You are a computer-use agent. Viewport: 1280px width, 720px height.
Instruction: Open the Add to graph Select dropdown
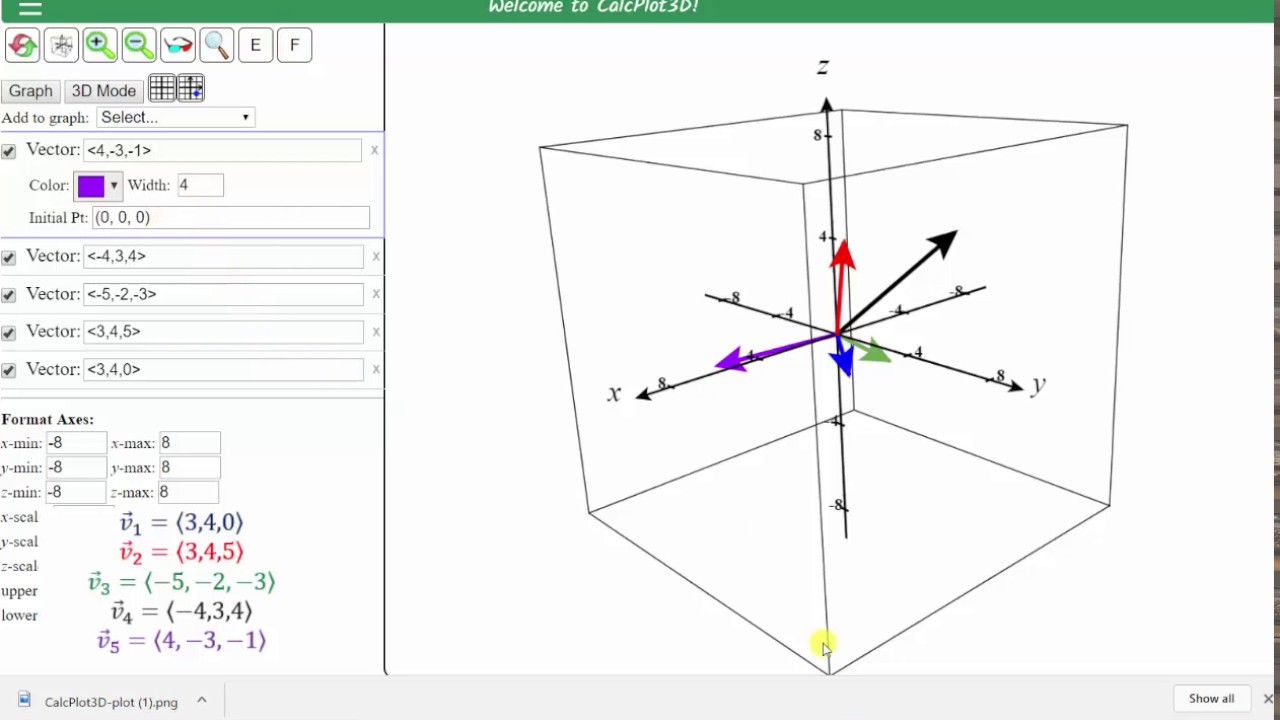[x=174, y=117]
